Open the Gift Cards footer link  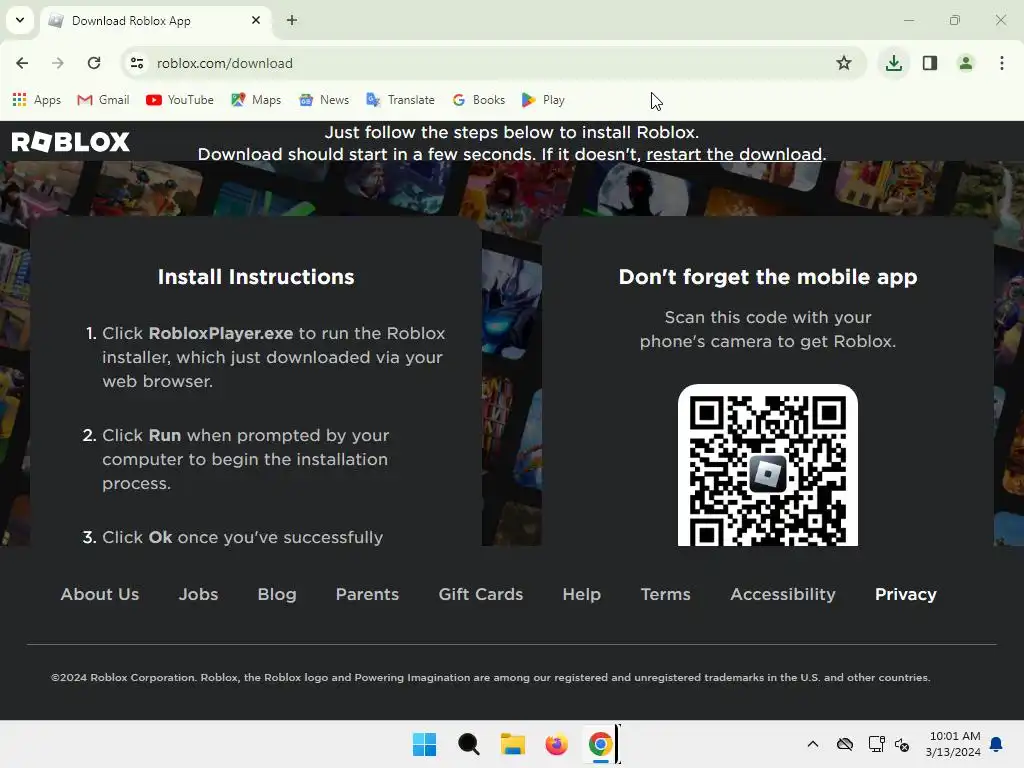pos(481,594)
